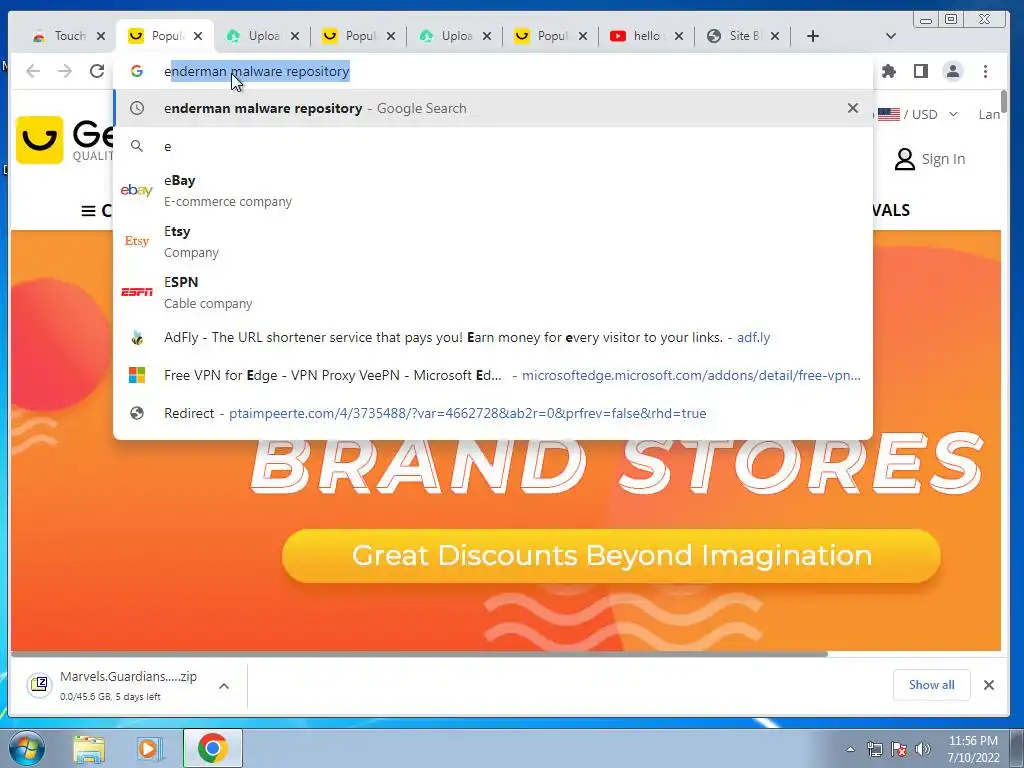Image resolution: width=1024 pixels, height=768 pixels.
Task: Open a new tab with plus button
Action: point(812,36)
